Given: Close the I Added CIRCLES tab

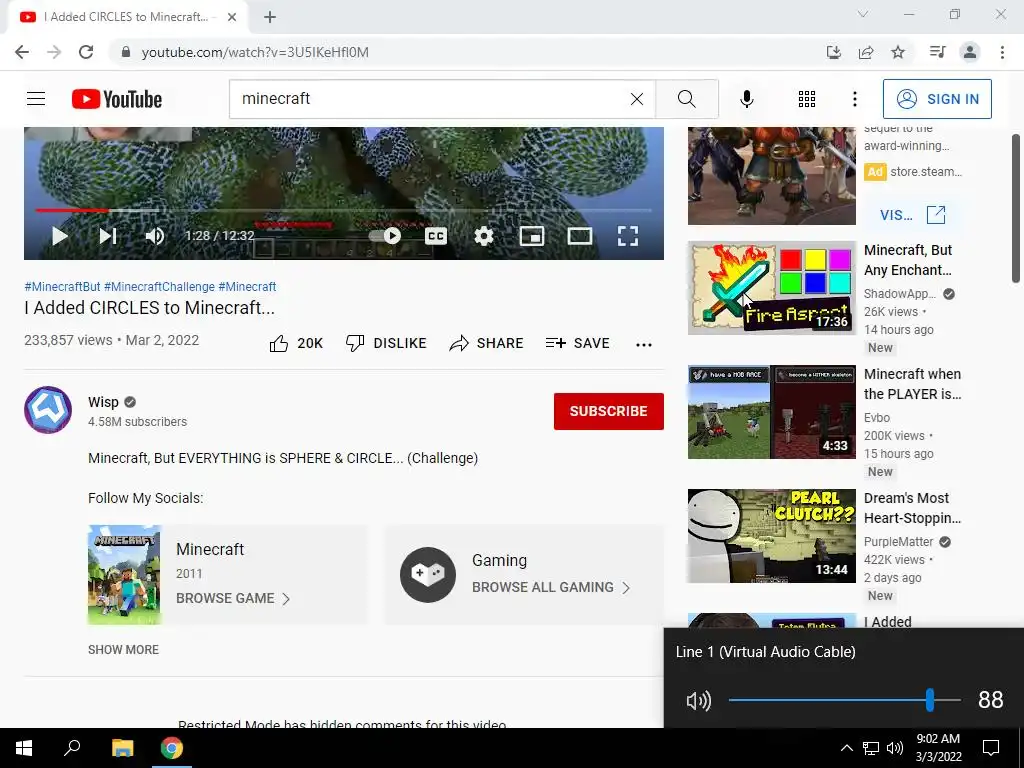Looking at the screenshot, I should pos(232,17).
